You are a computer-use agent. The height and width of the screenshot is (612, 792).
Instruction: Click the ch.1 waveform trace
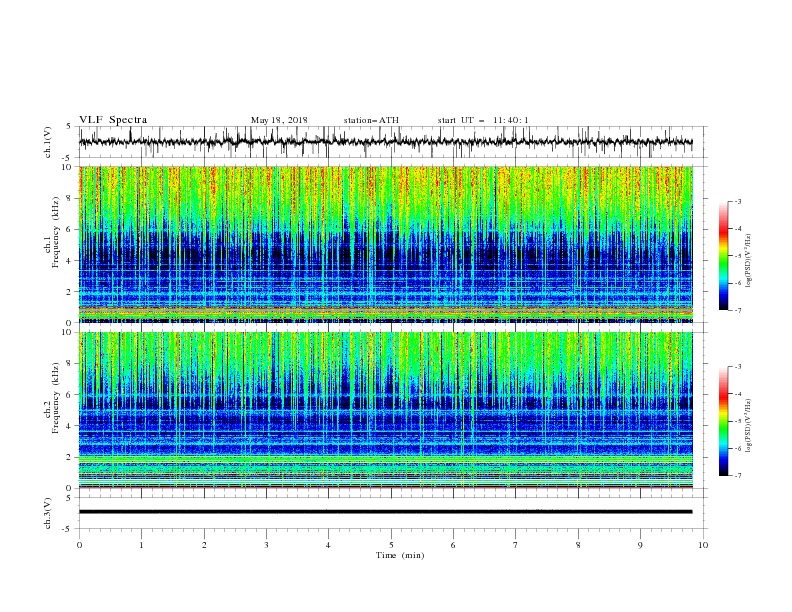[x=386, y=142]
